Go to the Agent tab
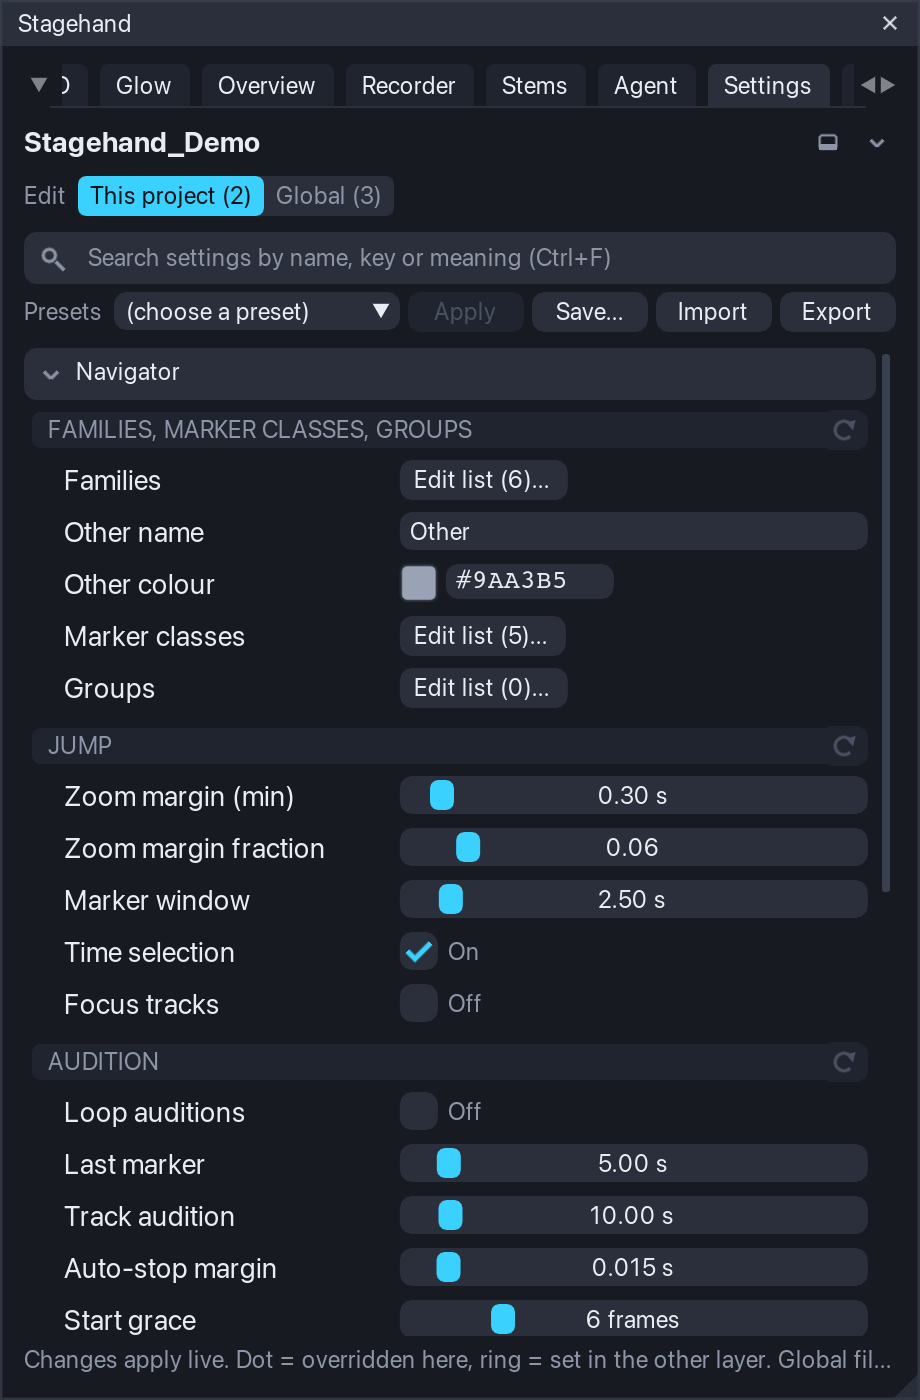920x1400 pixels. pyautogui.click(x=645, y=86)
